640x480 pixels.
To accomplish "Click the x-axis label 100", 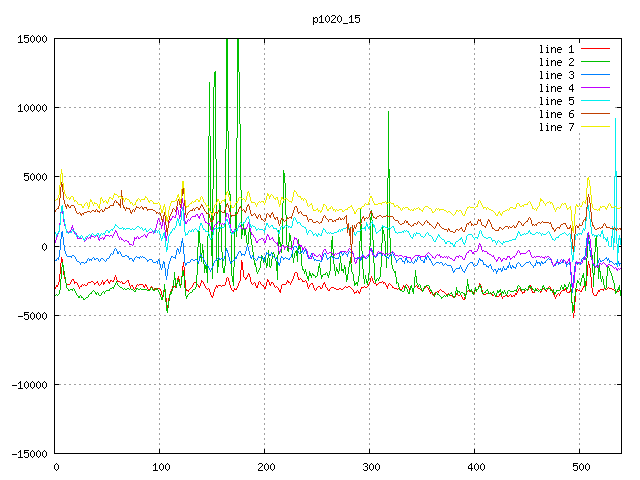I will (161, 467).
